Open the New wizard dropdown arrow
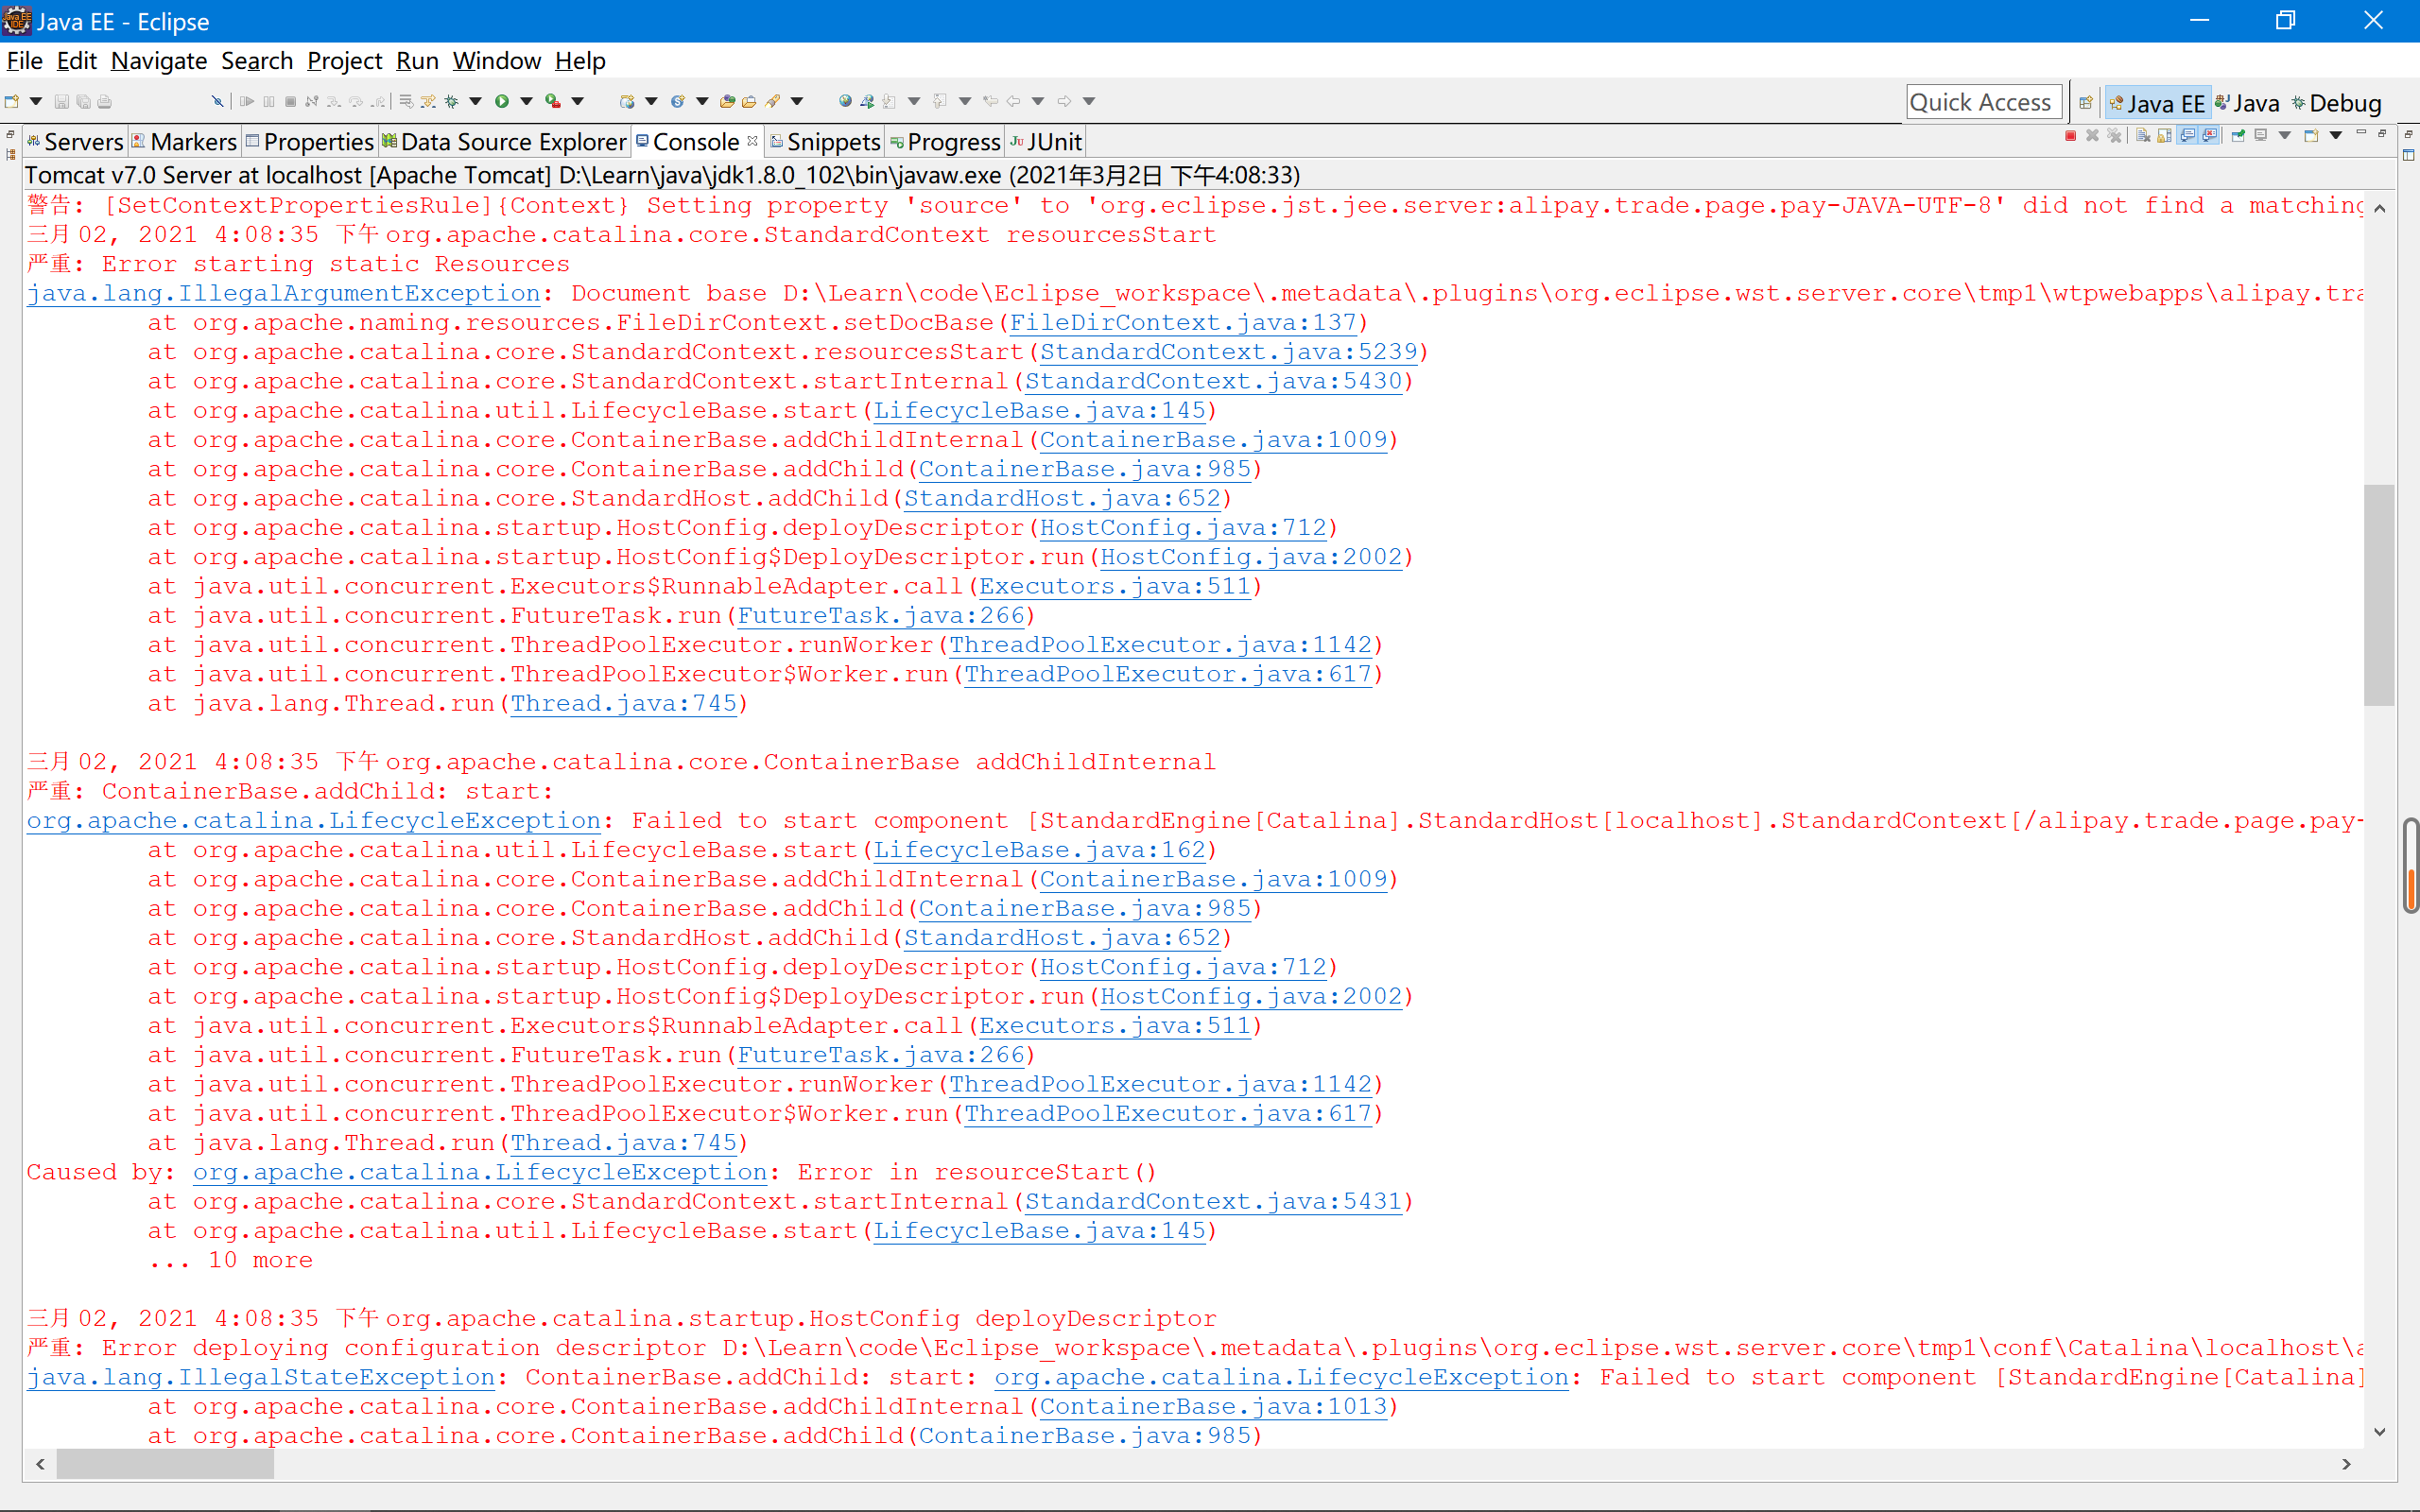 [x=35, y=101]
